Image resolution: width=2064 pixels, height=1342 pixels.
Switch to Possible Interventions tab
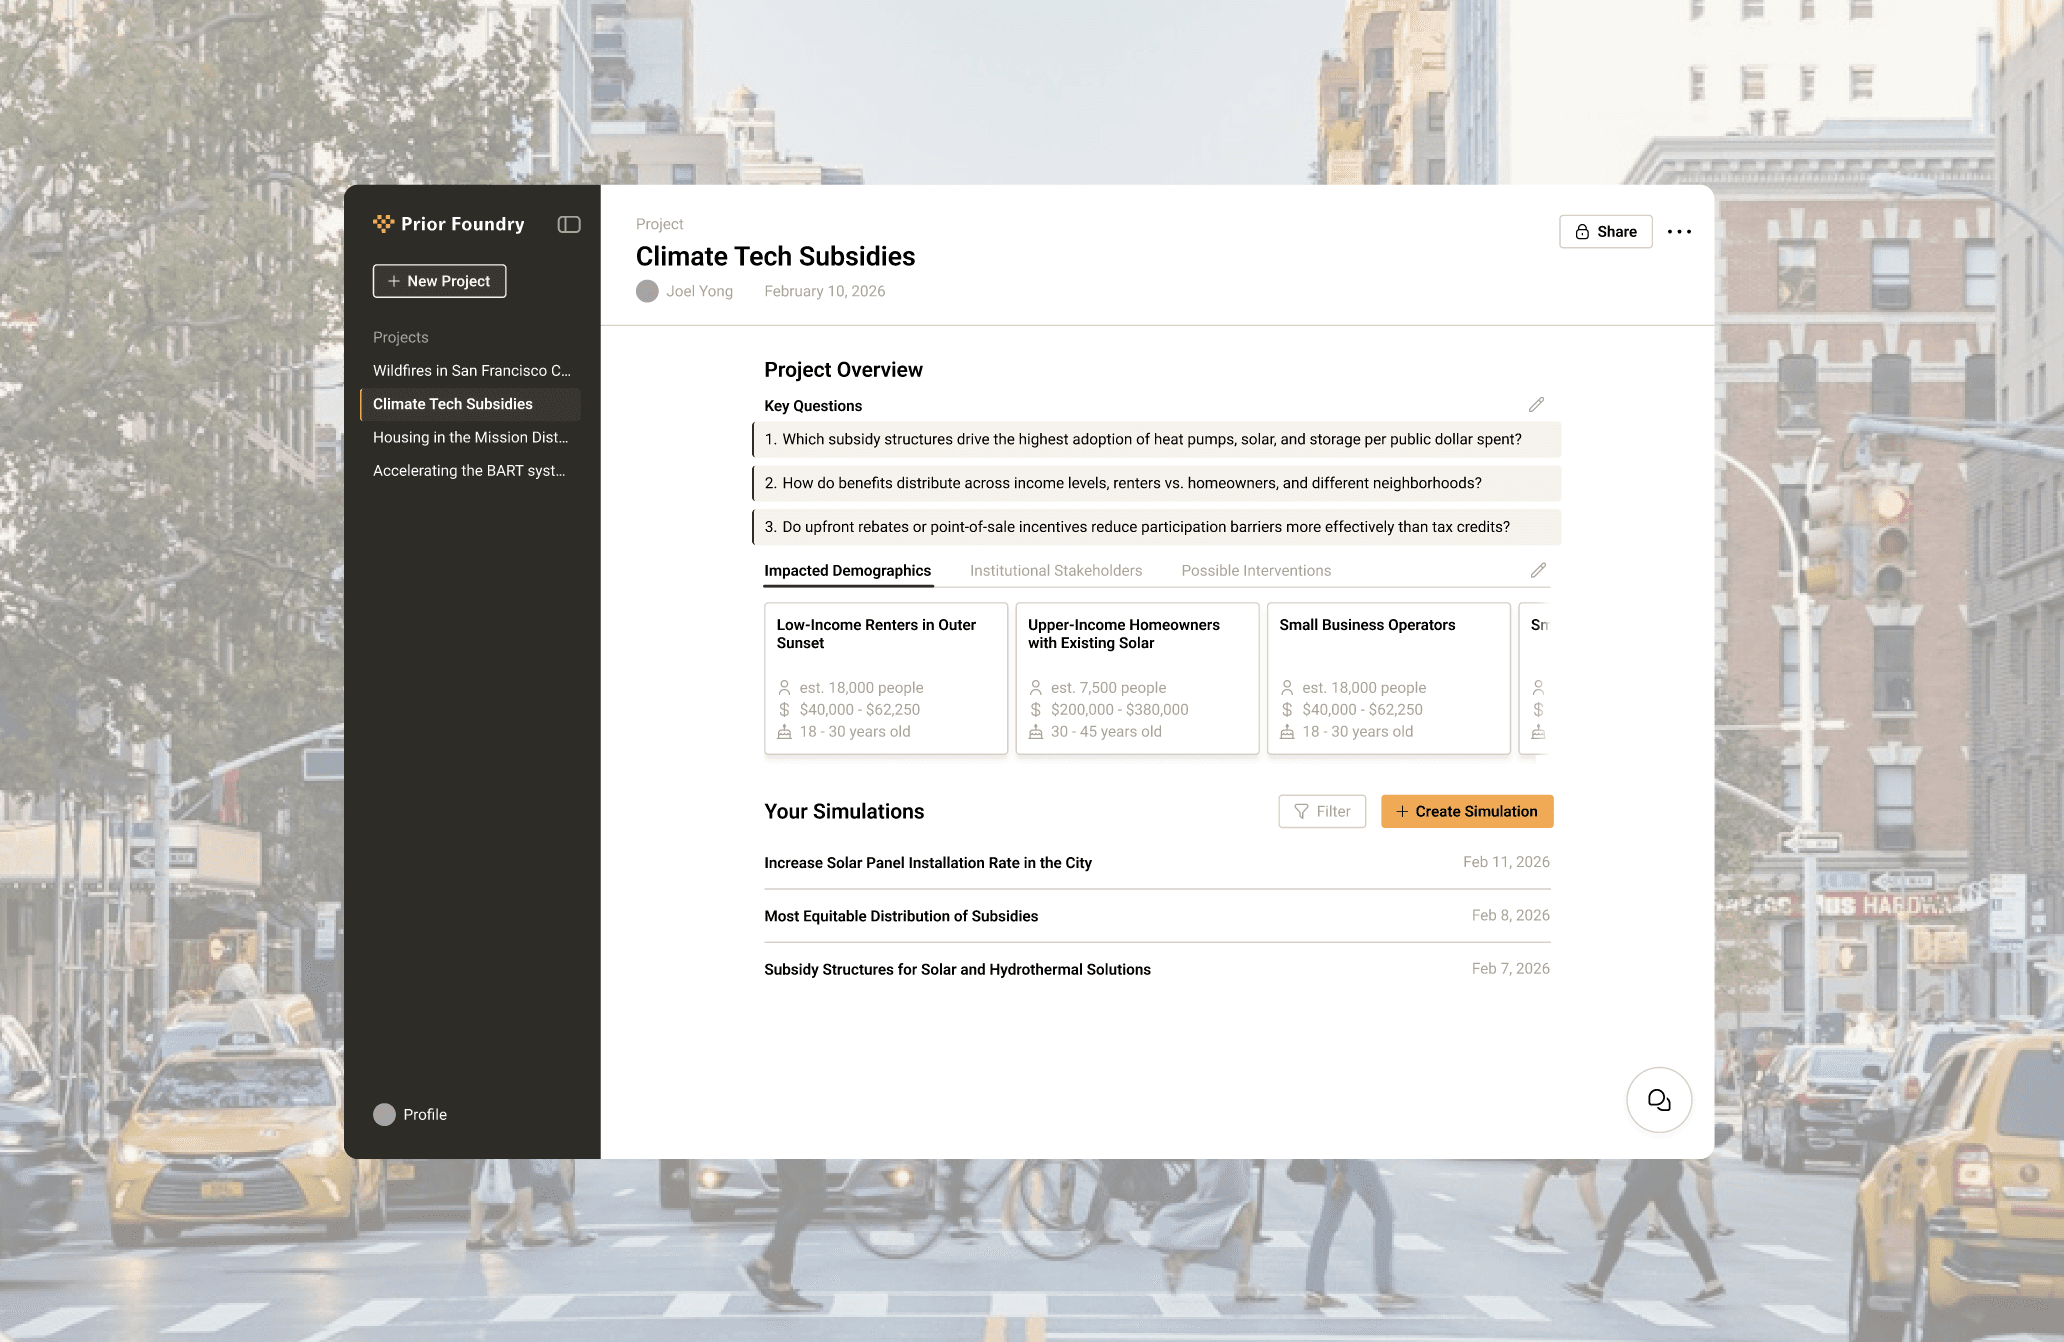pyautogui.click(x=1255, y=570)
